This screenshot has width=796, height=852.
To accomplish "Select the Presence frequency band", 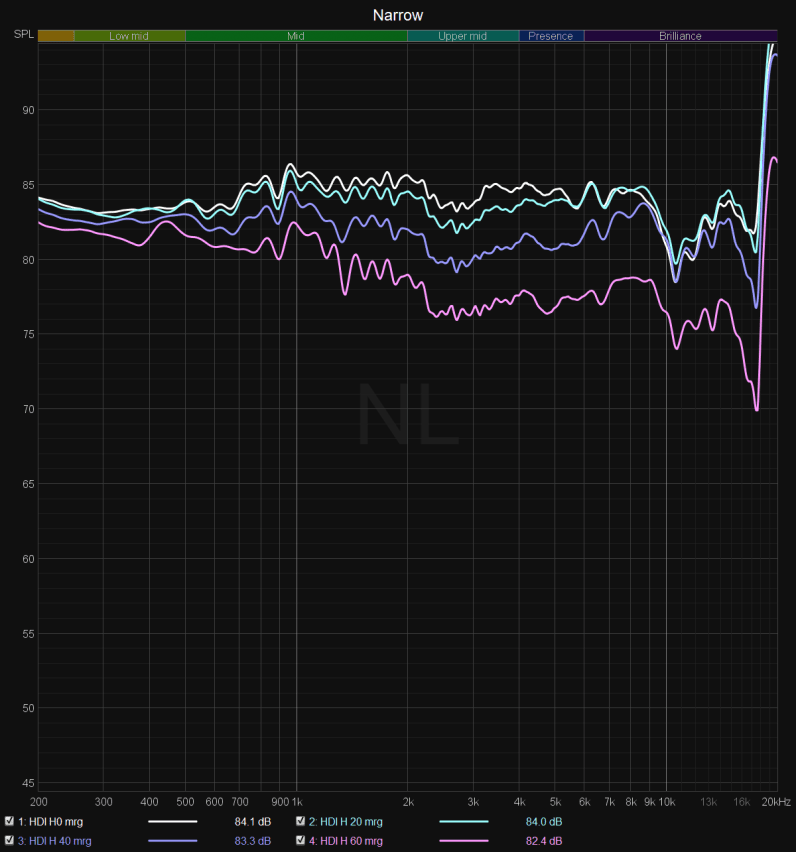I will (x=551, y=36).
